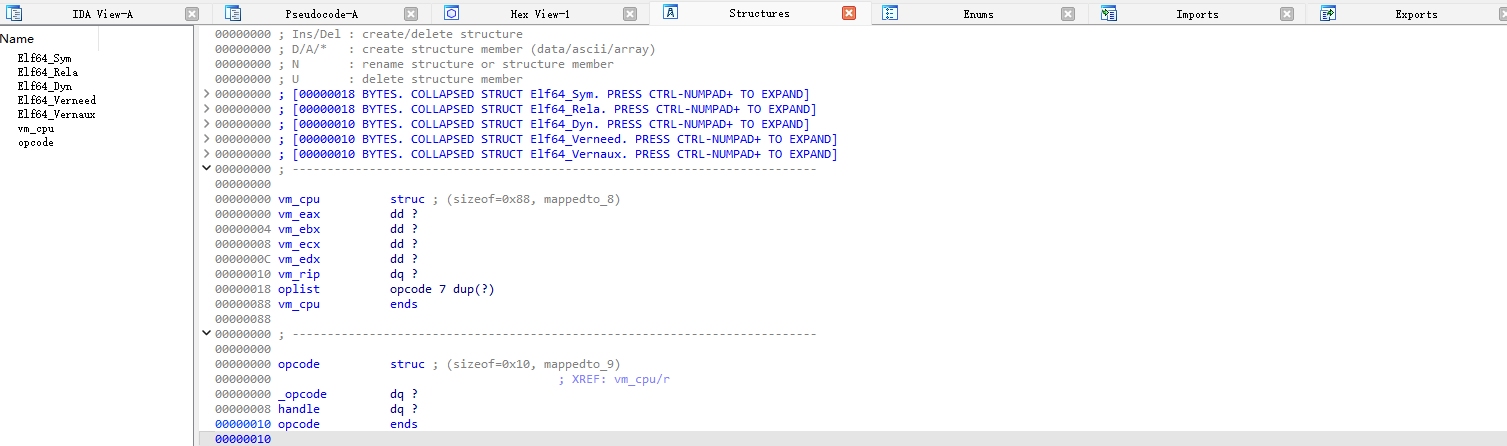Screen dimensions: 1507x446
Task: Select Elf64_Sym in the Name list
Action: (x=44, y=58)
